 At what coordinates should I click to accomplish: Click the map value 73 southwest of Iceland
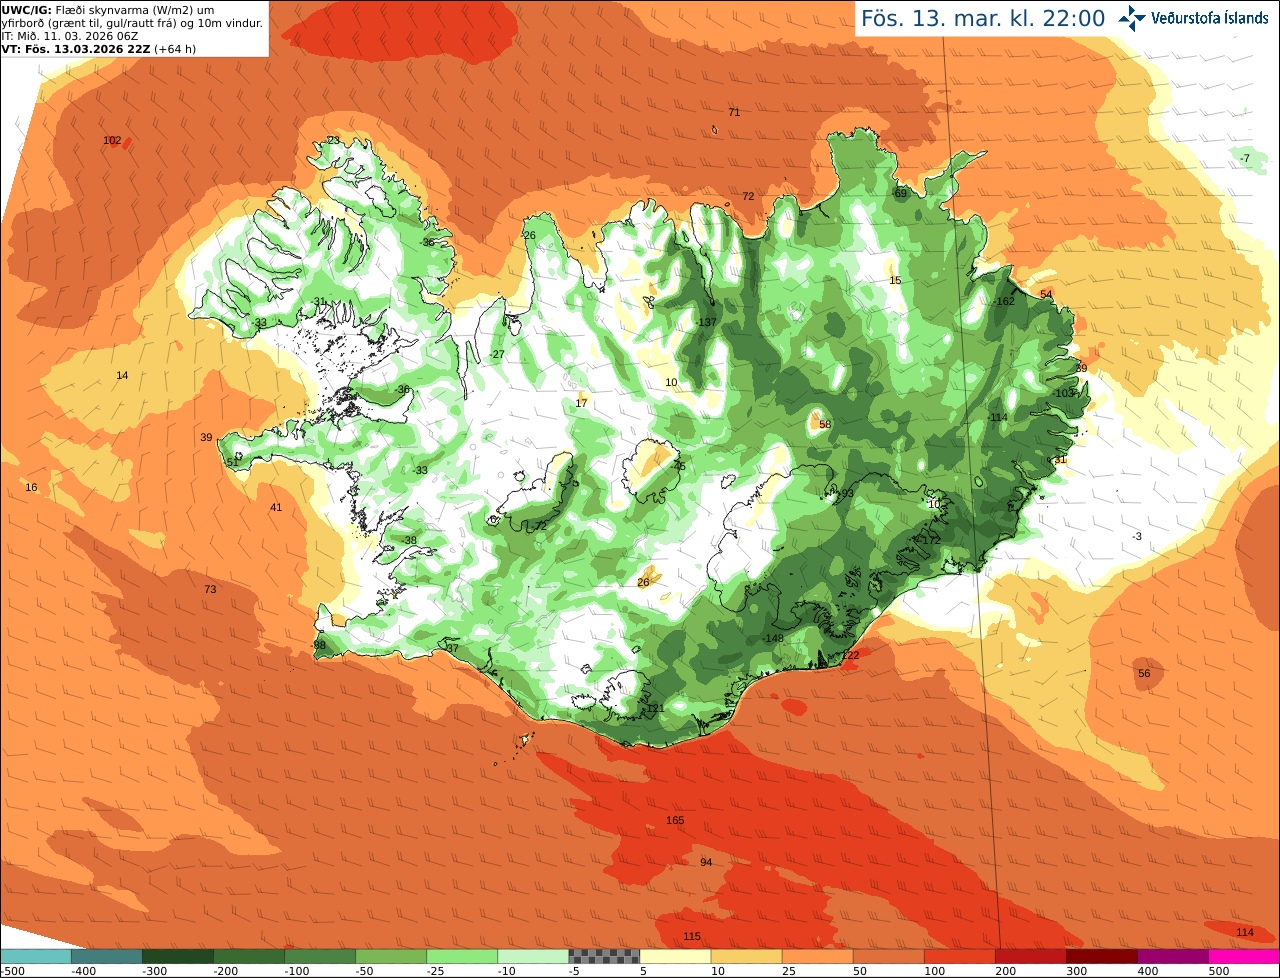[210, 590]
